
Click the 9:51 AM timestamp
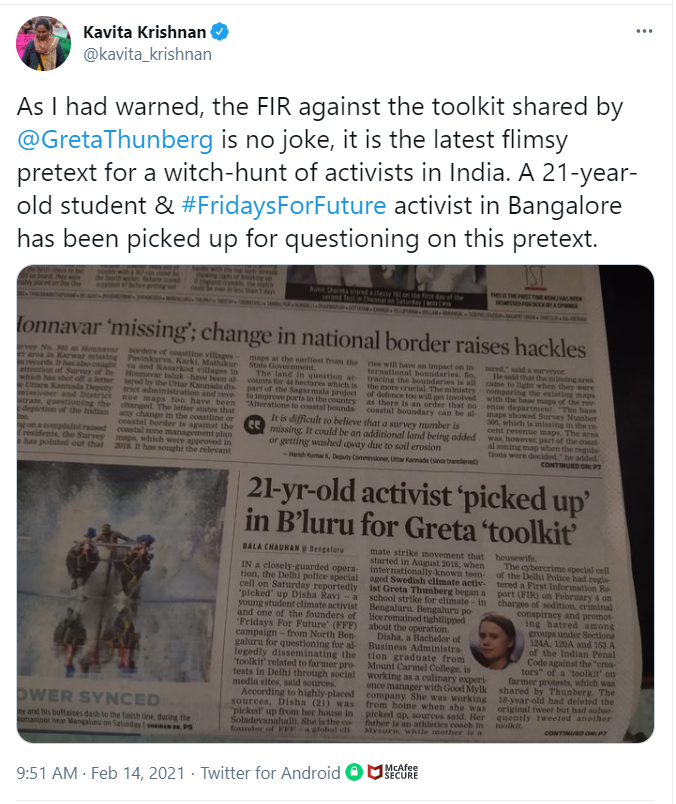point(47,773)
